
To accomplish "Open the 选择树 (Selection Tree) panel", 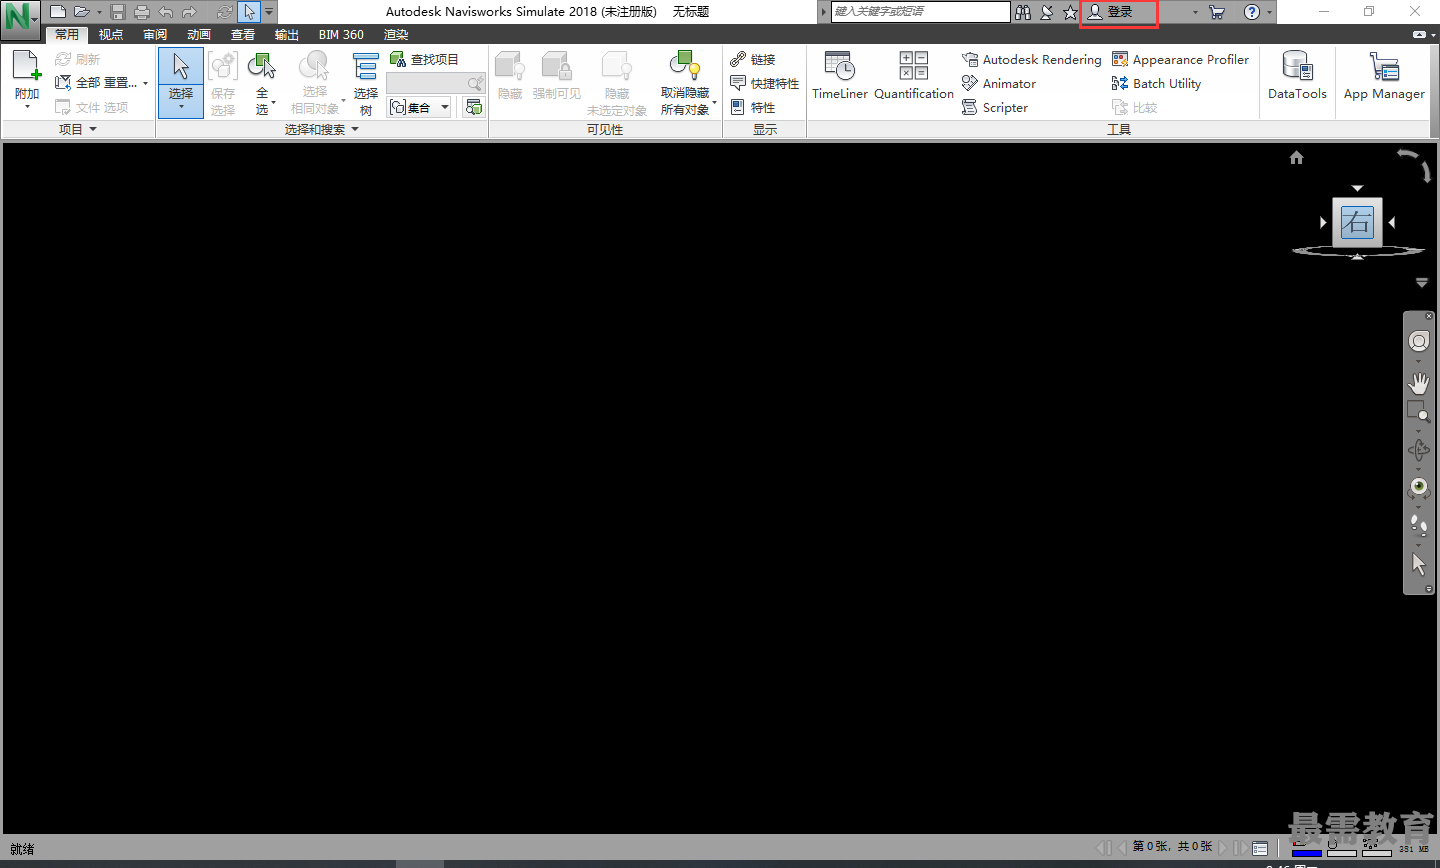I will tap(366, 83).
